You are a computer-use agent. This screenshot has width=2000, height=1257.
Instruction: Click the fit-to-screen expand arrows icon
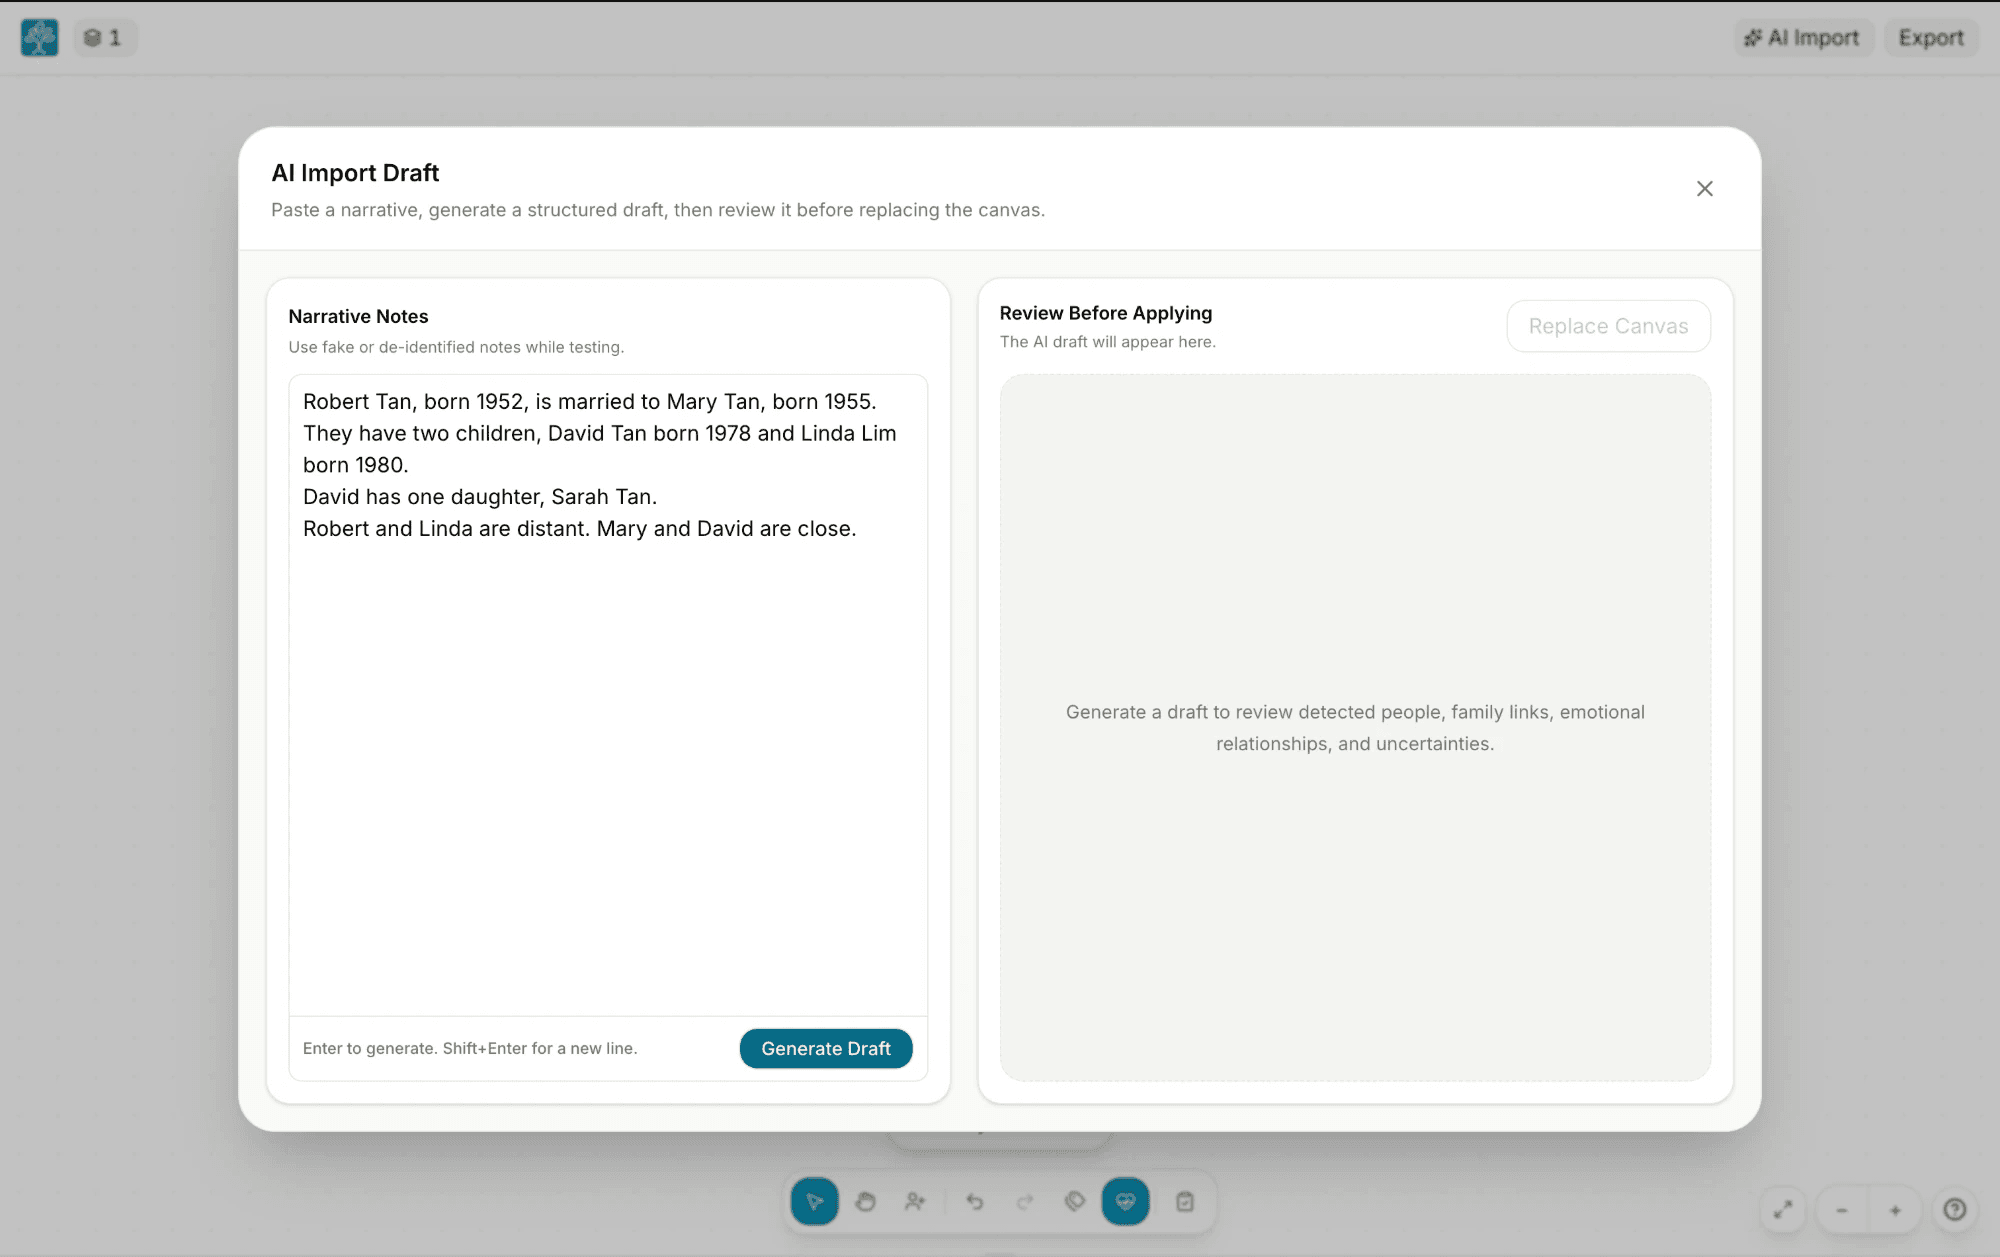point(1783,1210)
